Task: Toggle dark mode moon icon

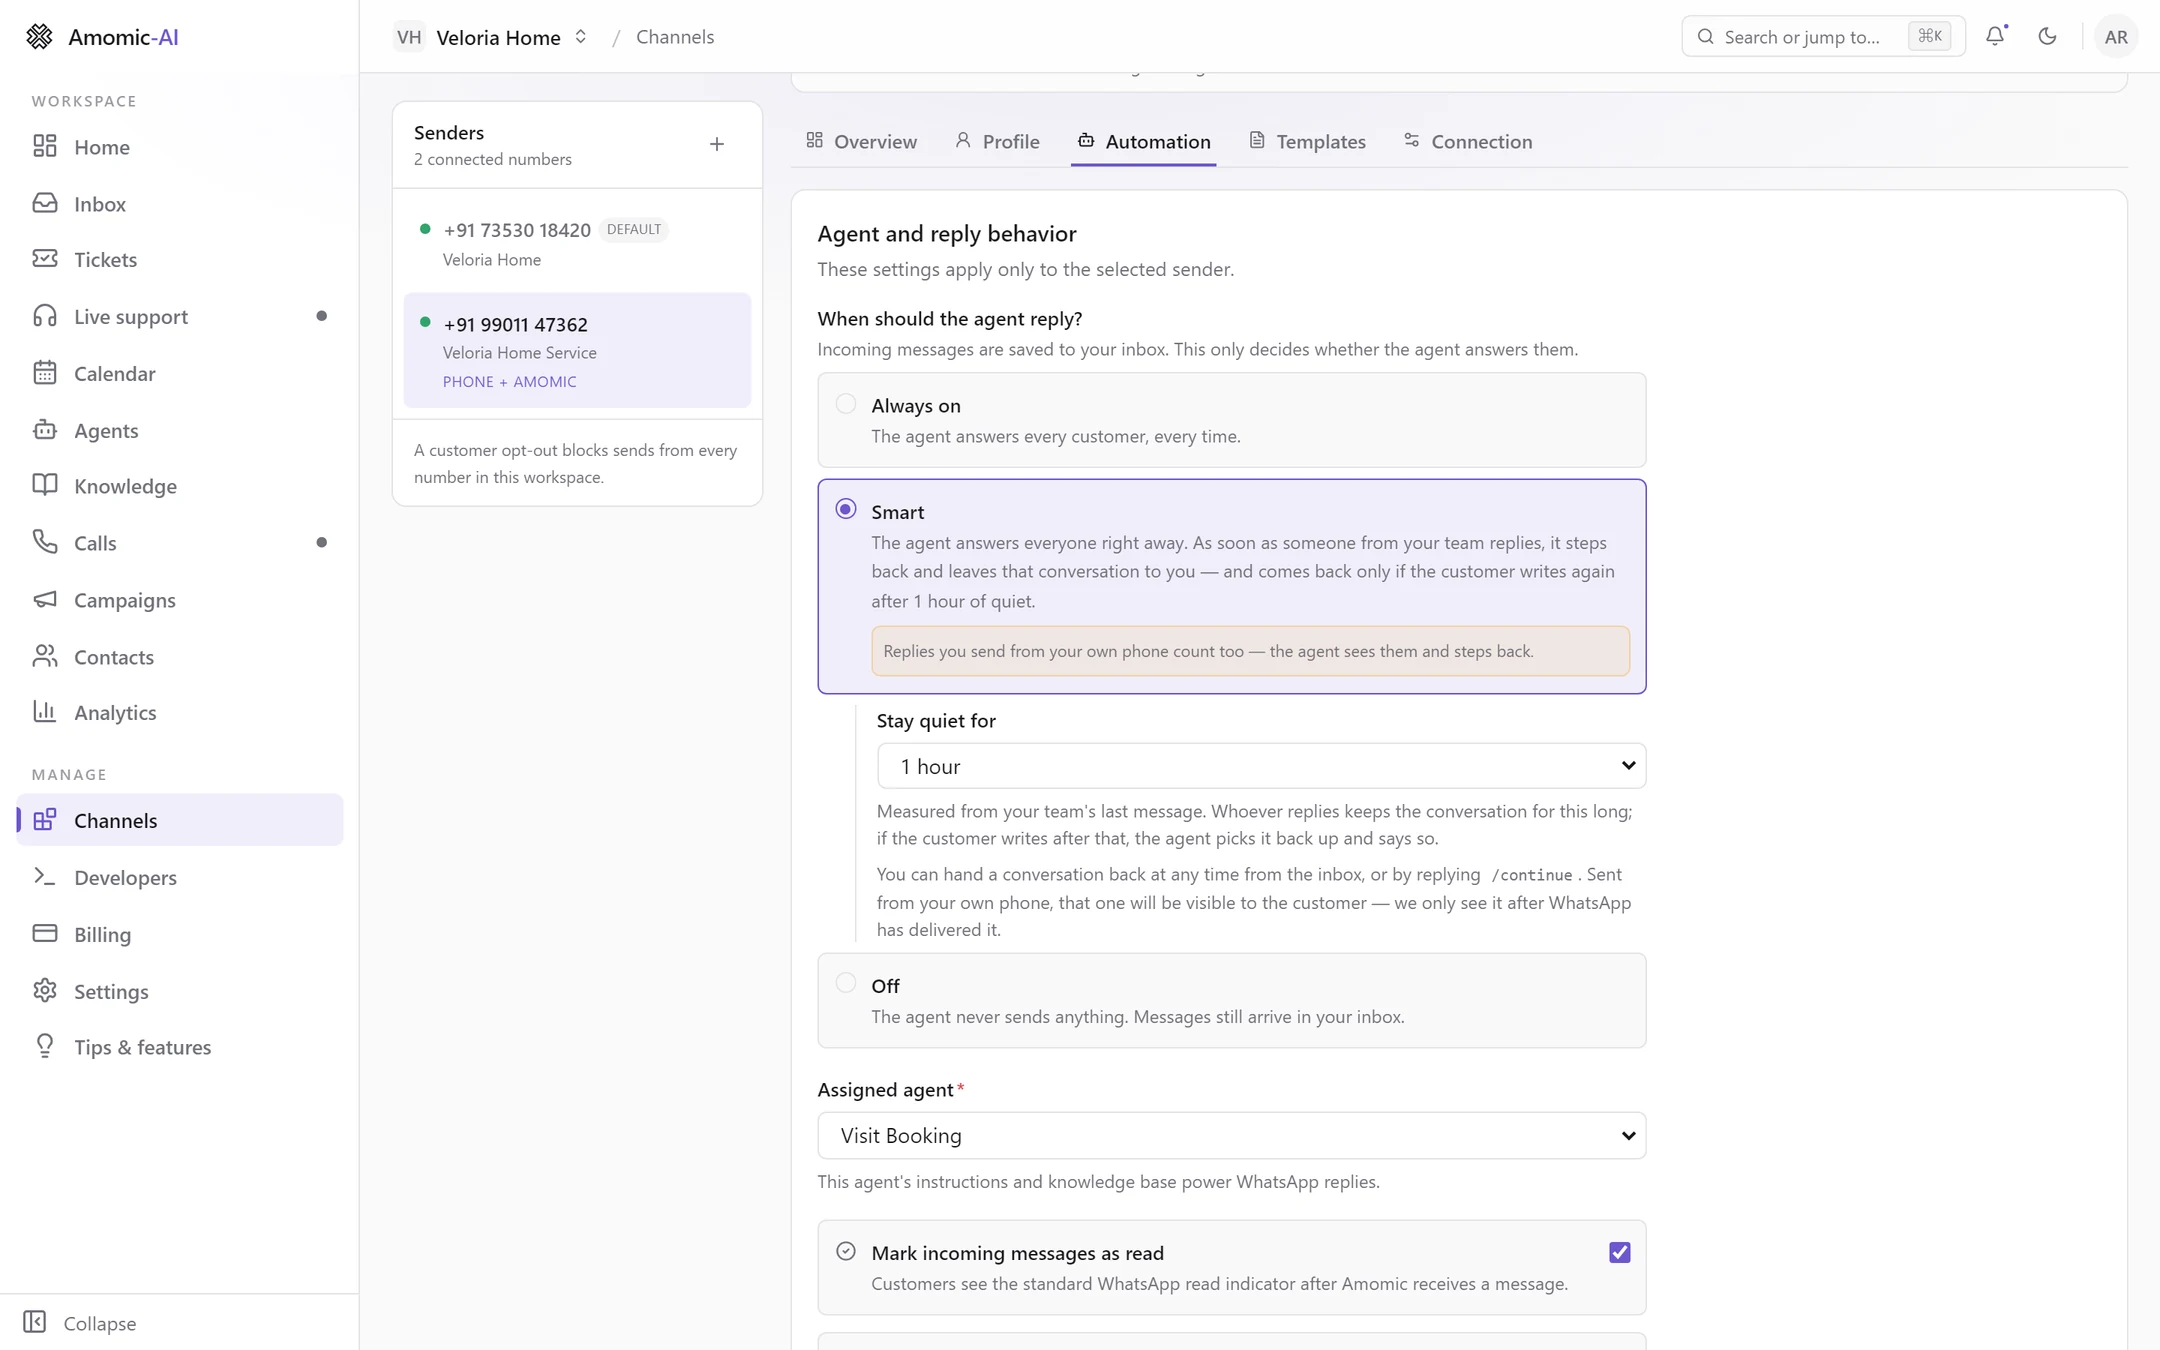Action: click(x=2047, y=36)
